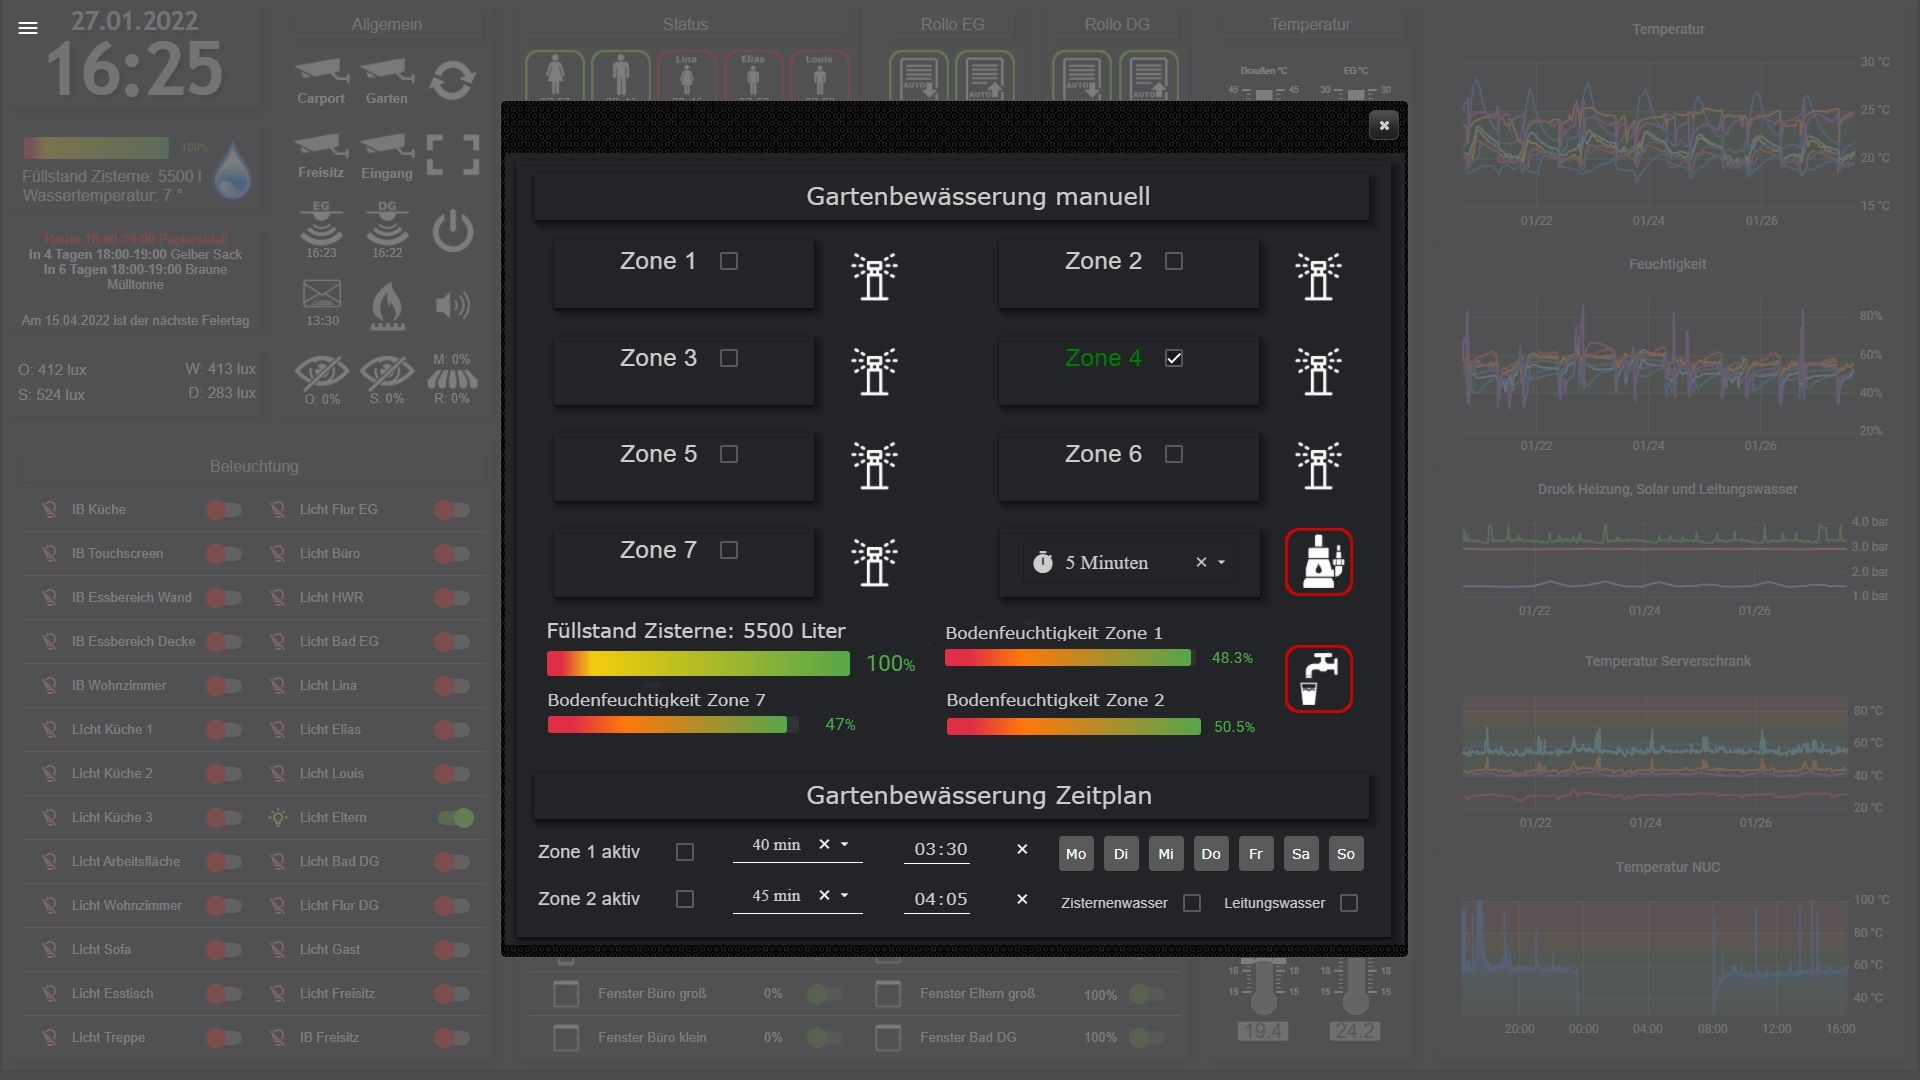Uncheck the Zone 4 checkbox
This screenshot has height=1080, width=1920.
pyautogui.click(x=1174, y=358)
